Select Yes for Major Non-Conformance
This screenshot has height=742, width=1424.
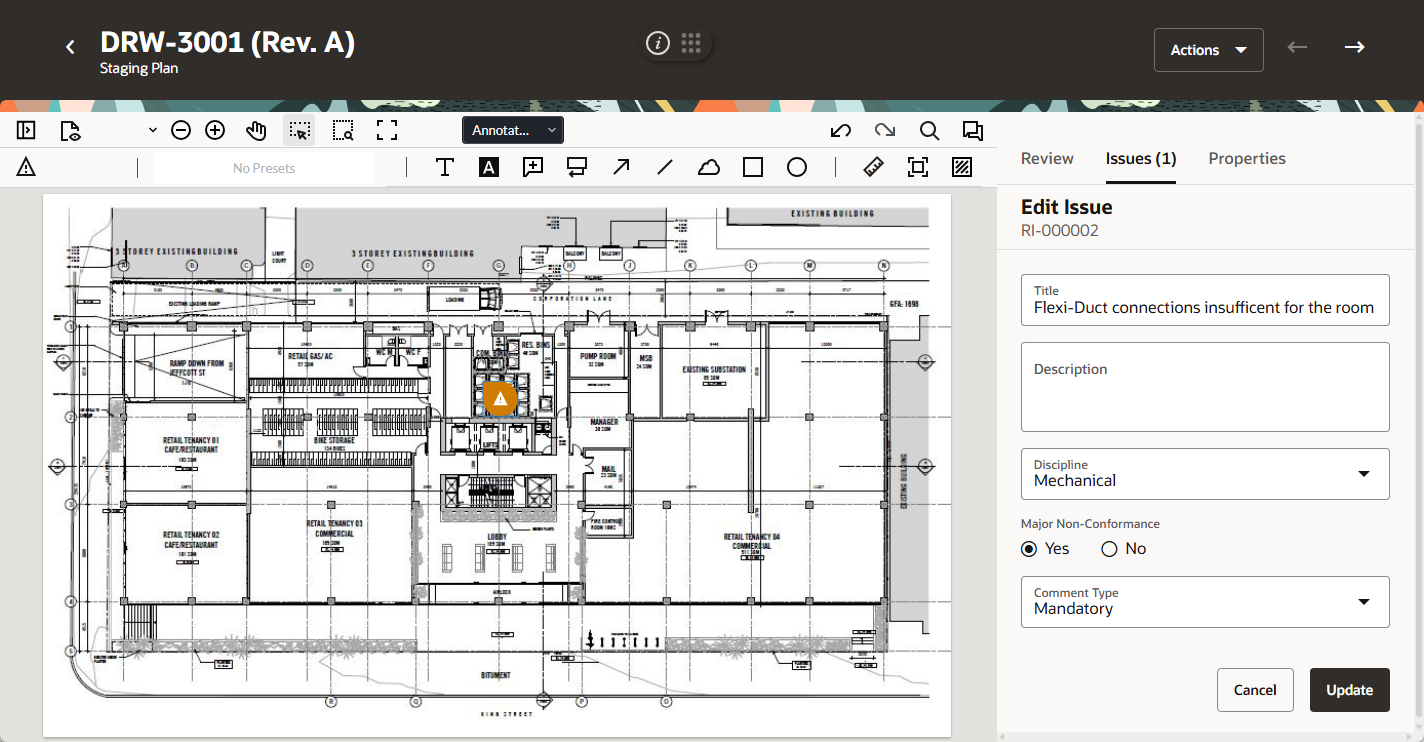coord(1029,548)
